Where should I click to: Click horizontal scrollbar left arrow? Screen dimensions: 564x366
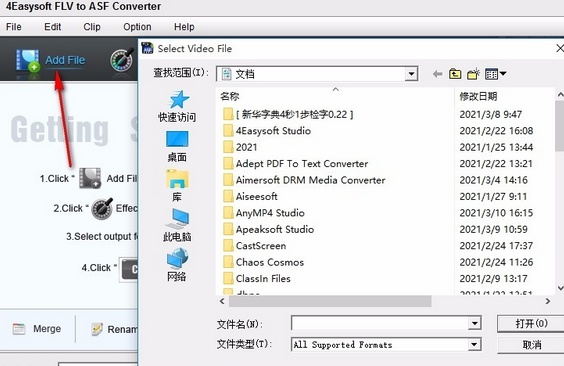(222, 301)
